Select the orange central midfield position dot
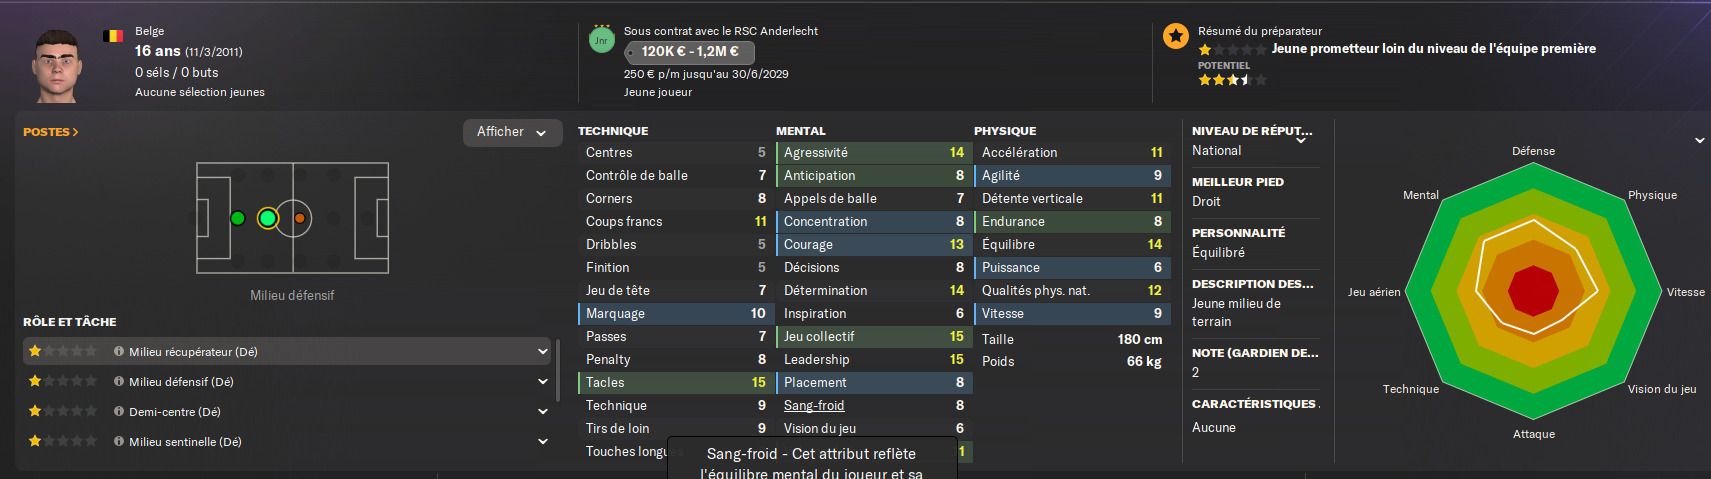This screenshot has height=479, width=1711. tap(299, 218)
